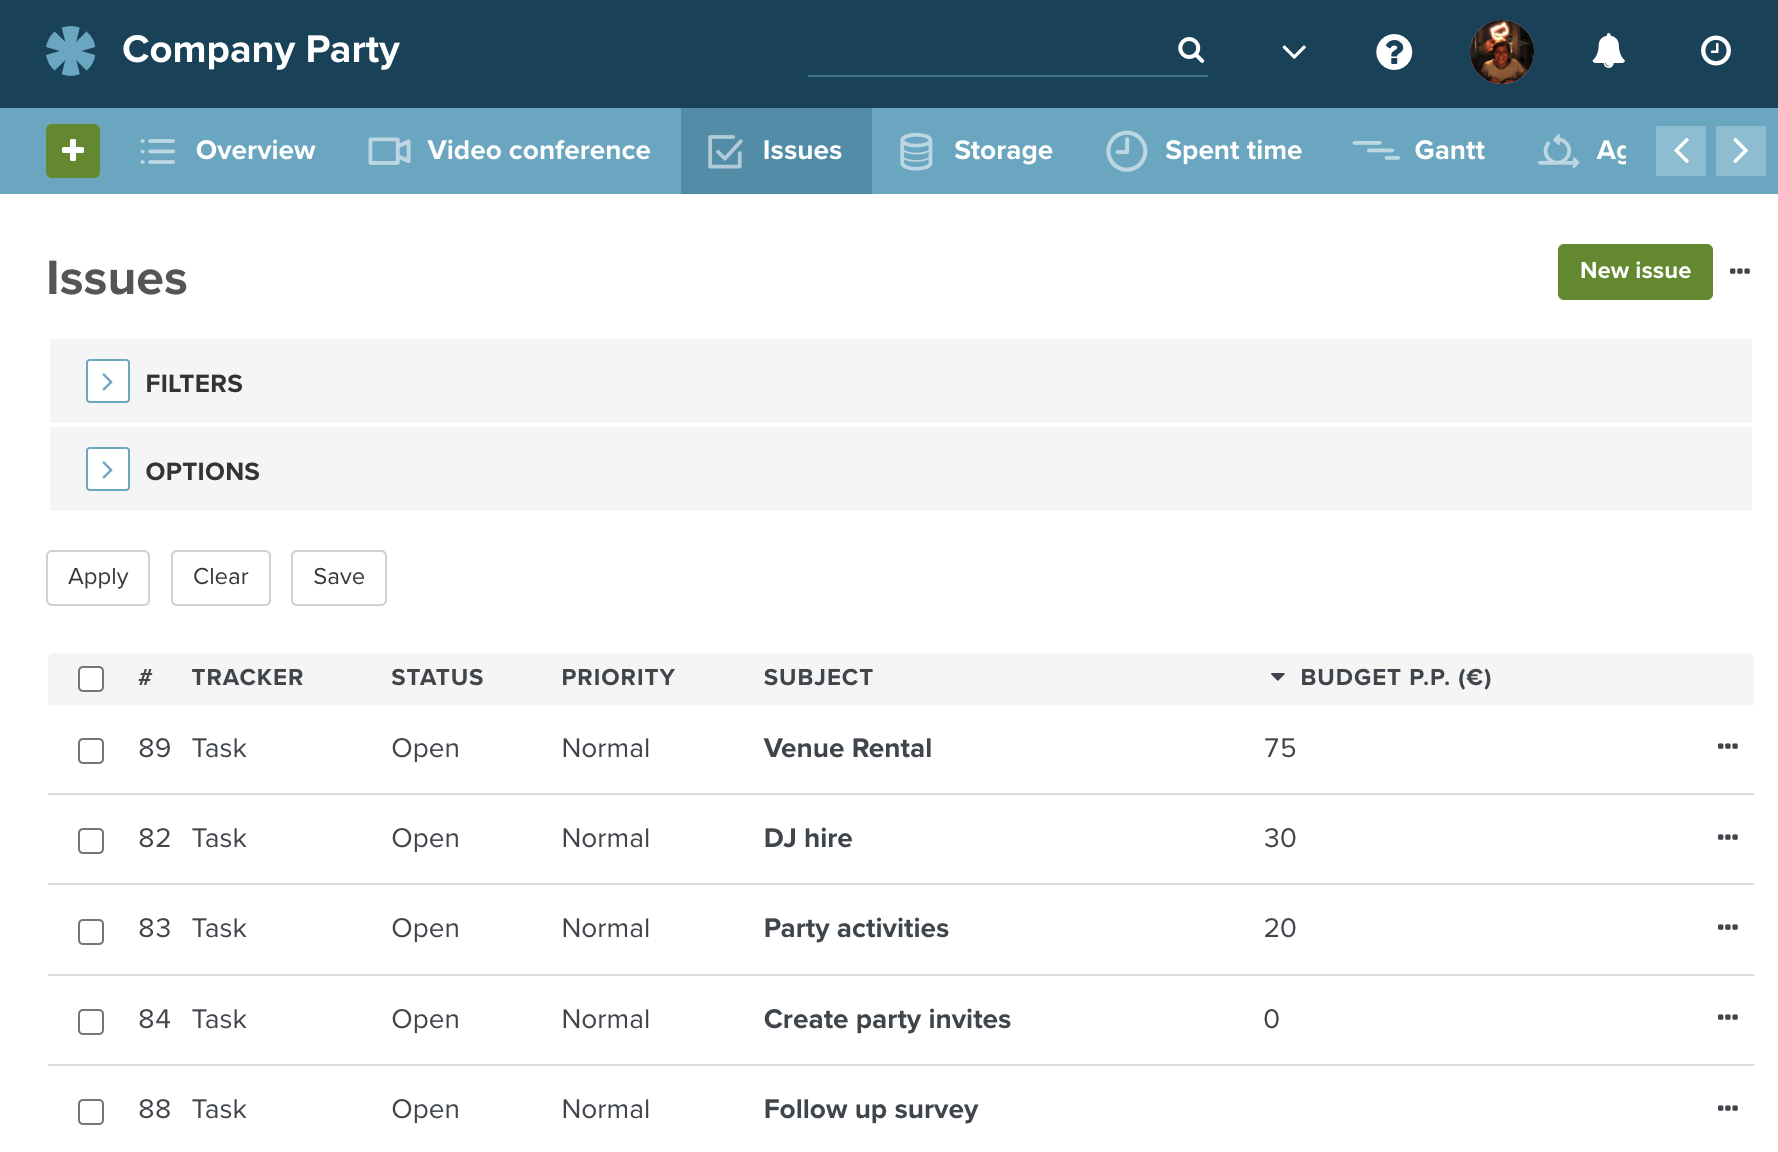Open the DJ hire issue
Image resolution: width=1778 pixels, height=1152 pixels.
coord(808,838)
